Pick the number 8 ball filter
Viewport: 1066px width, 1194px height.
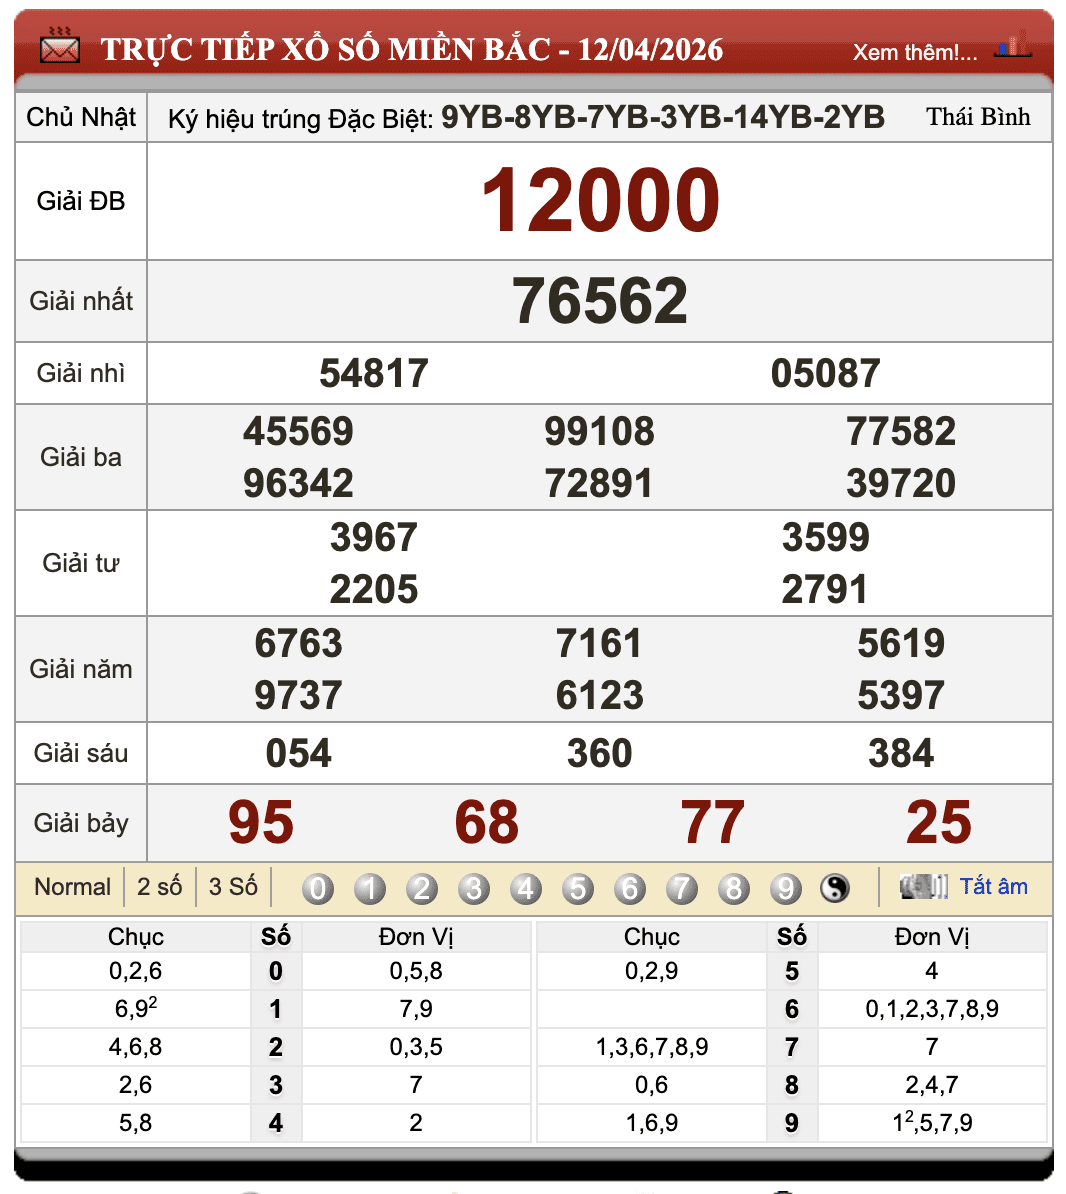pyautogui.click(x=734, y=888)
